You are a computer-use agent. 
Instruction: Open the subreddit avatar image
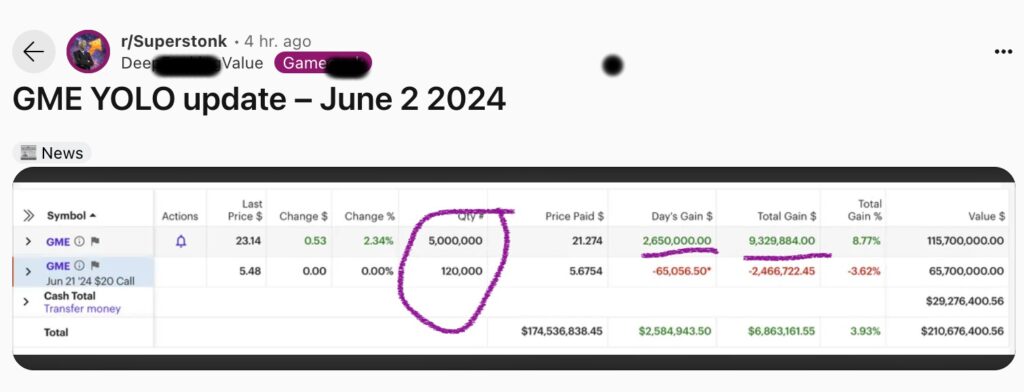88,52
